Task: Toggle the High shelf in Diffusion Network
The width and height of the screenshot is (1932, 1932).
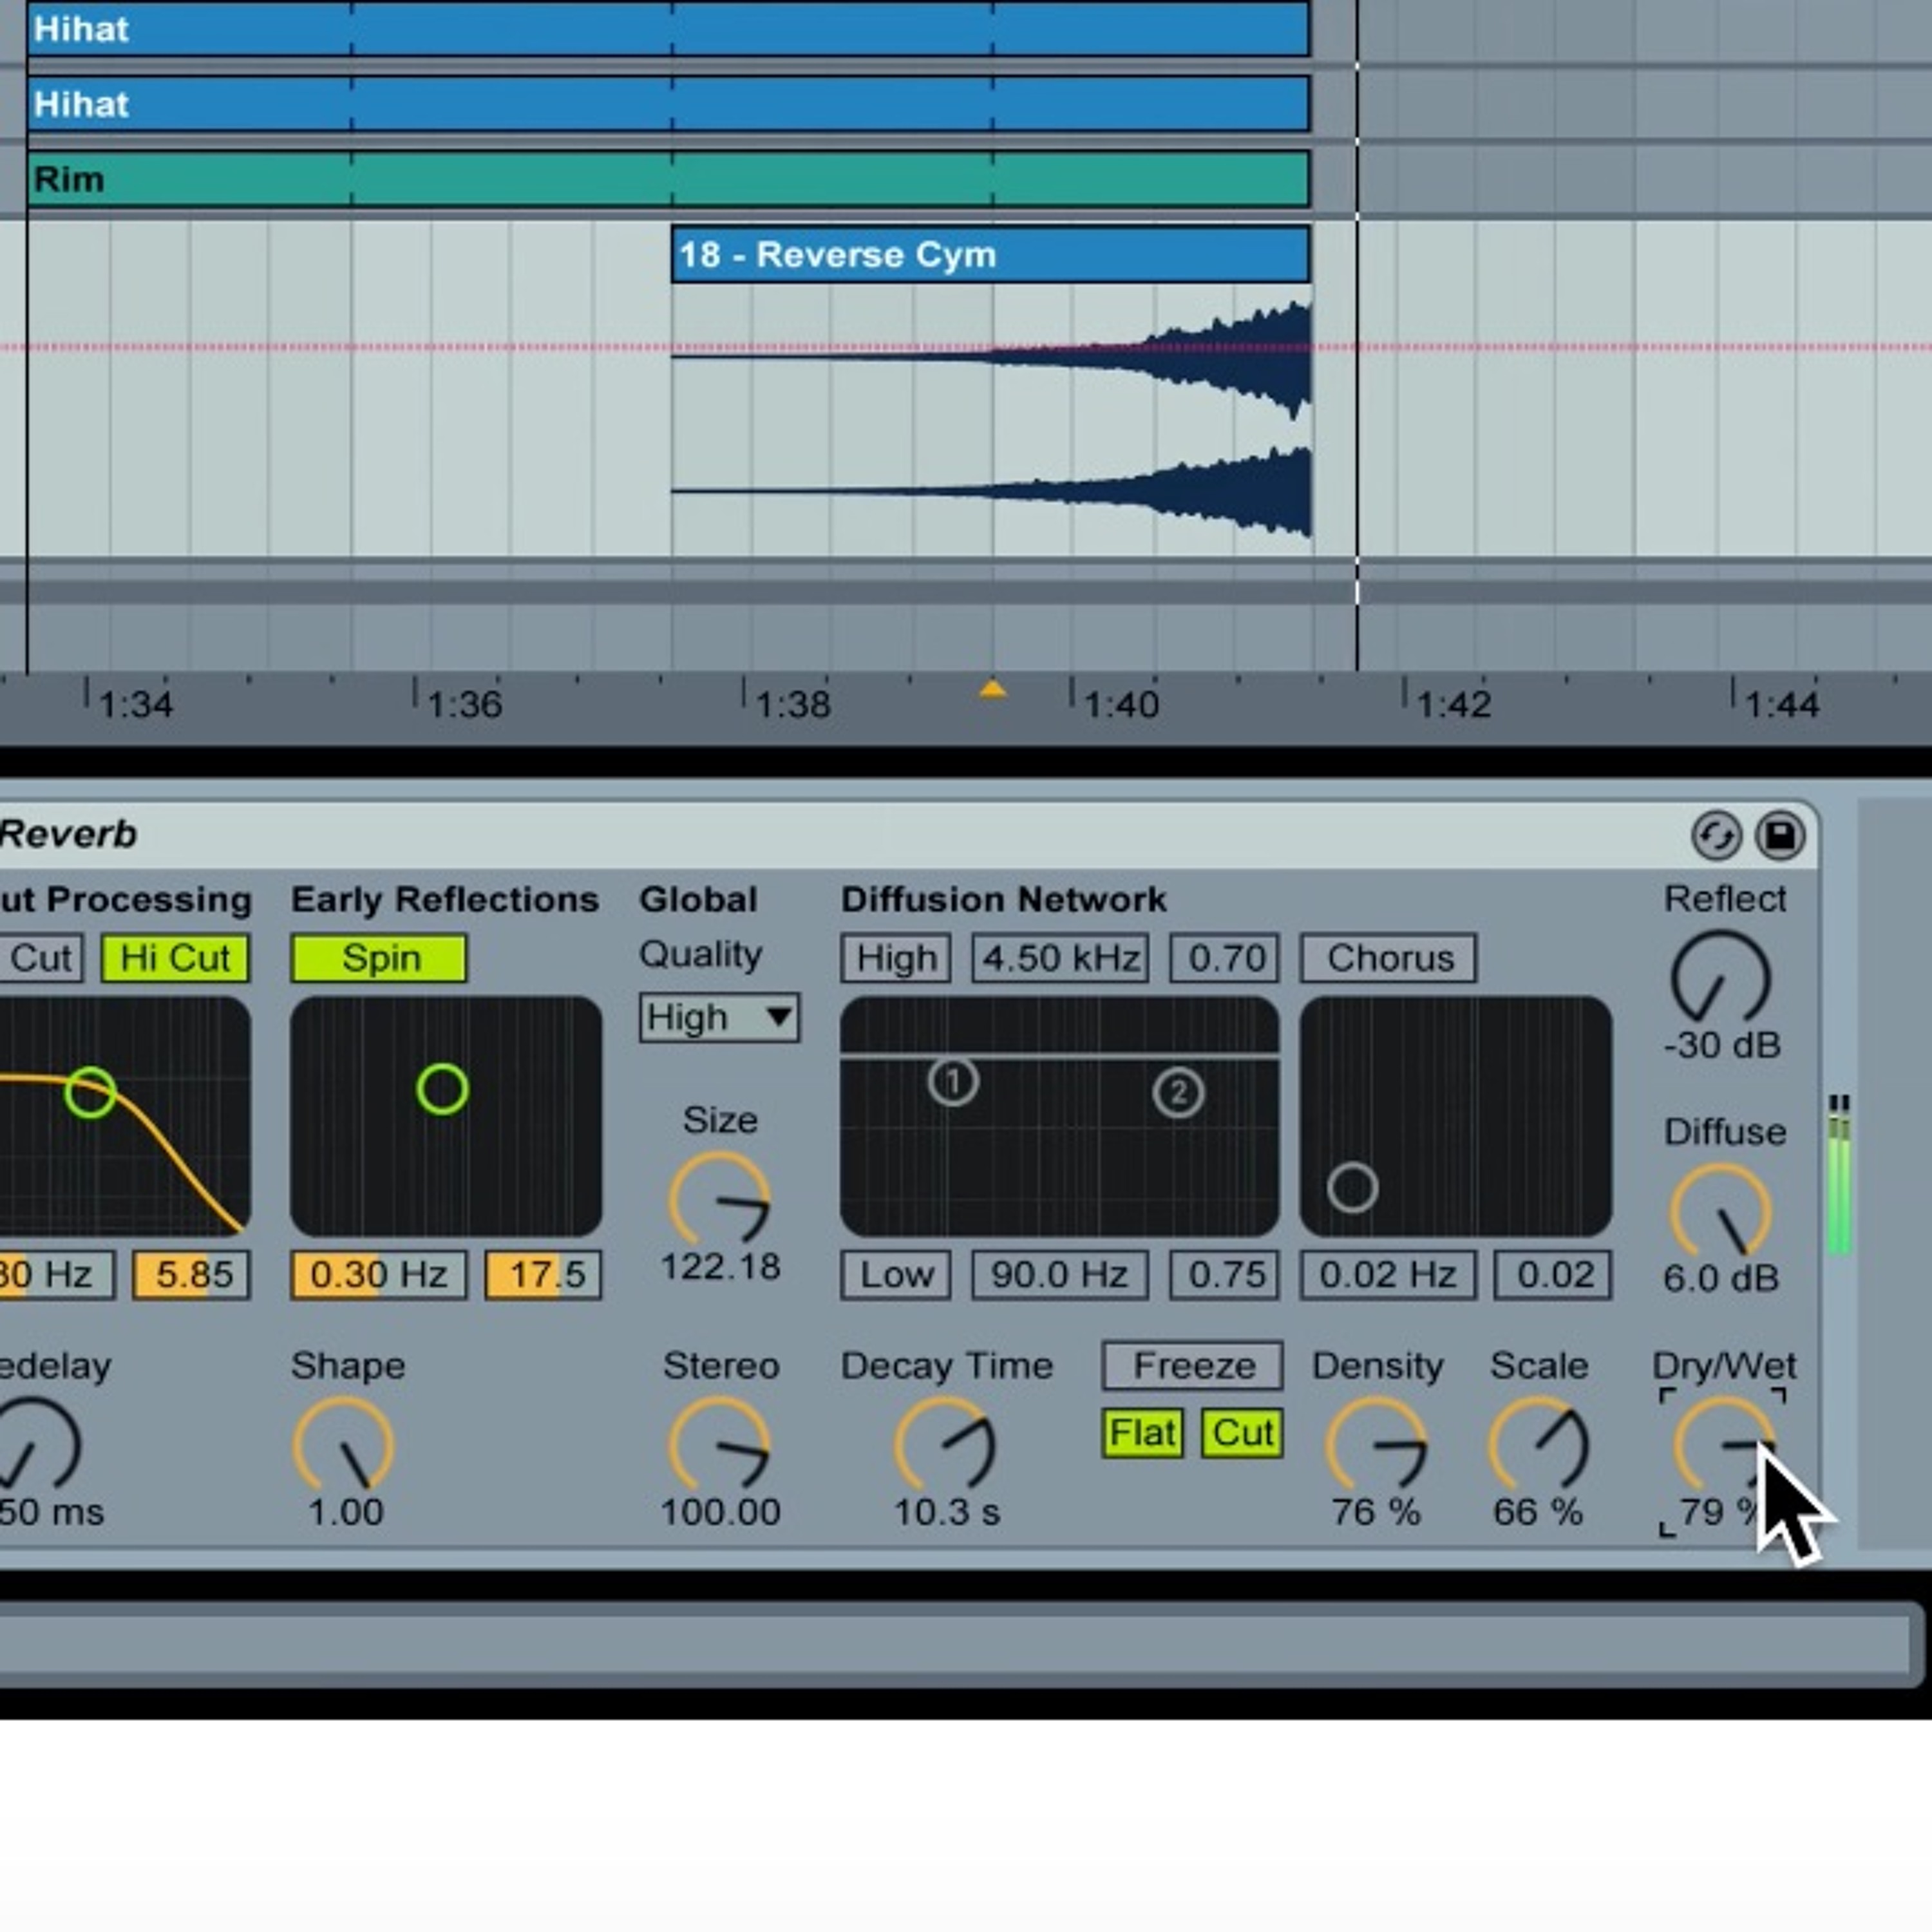Action: pos(896,958)
